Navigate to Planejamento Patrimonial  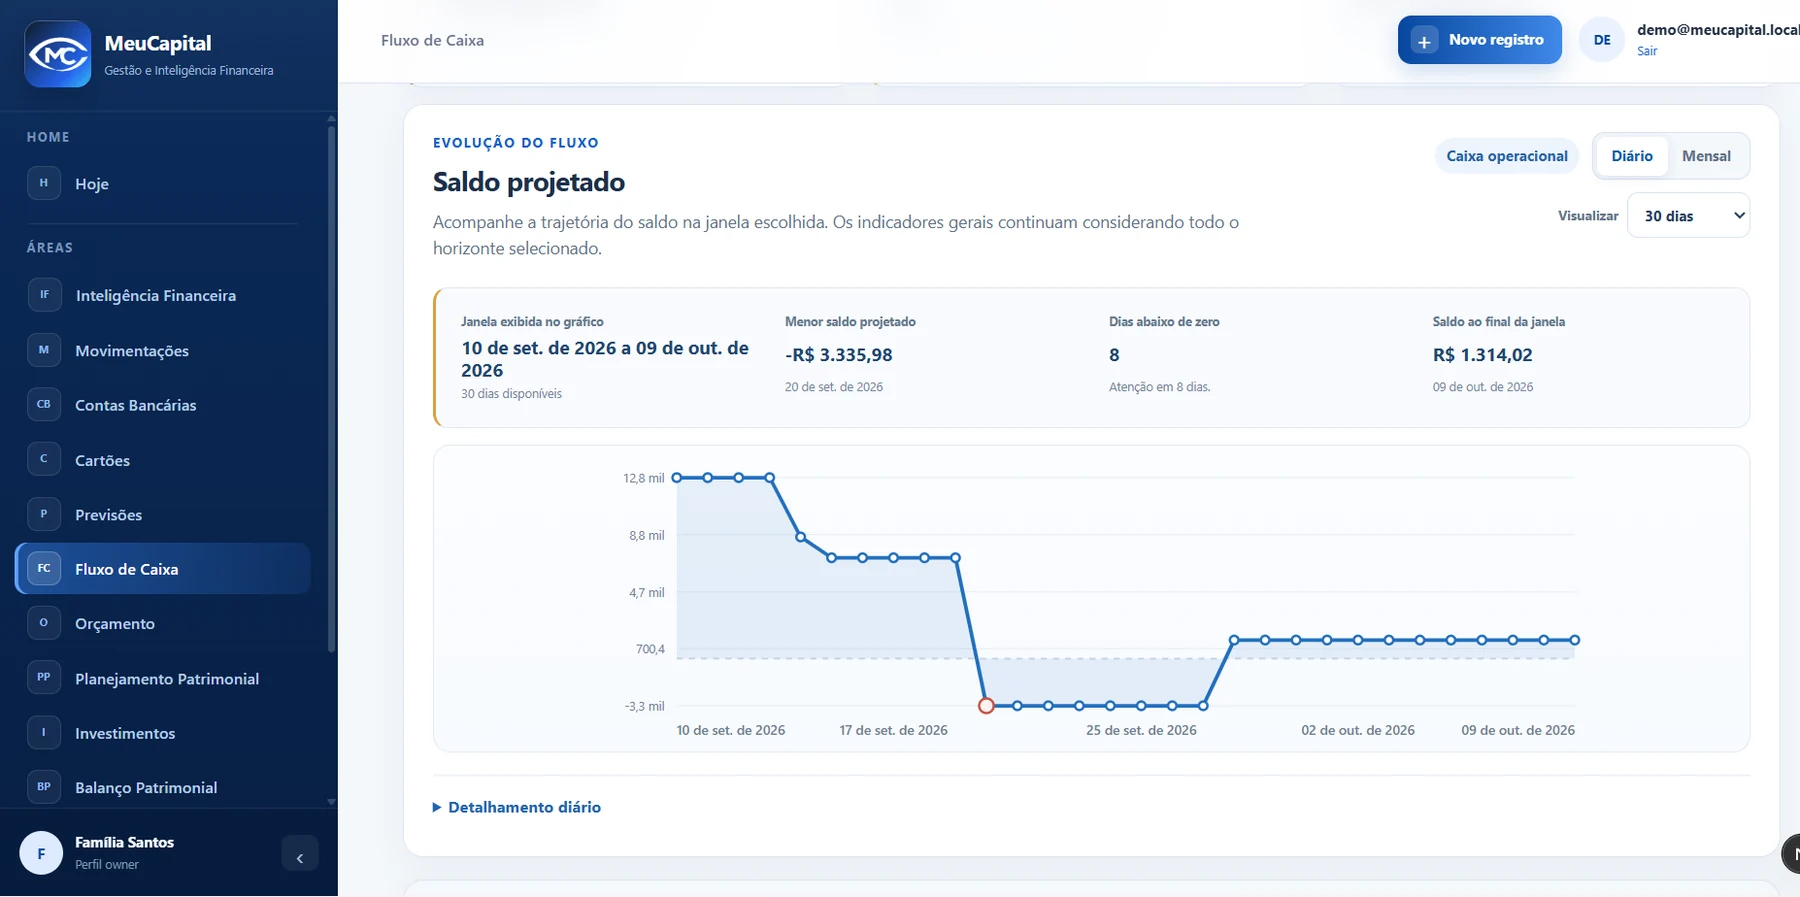coord(163,679)
